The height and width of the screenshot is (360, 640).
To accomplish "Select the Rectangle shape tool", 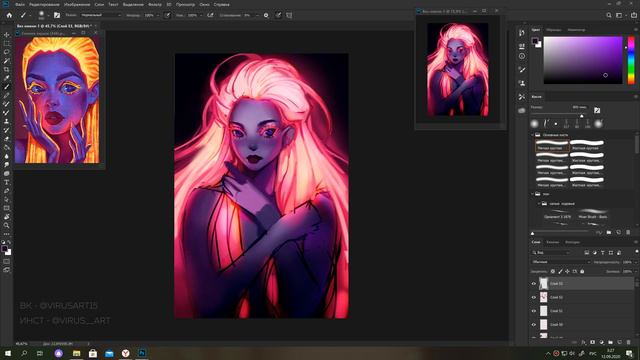I will coord(7,208).
